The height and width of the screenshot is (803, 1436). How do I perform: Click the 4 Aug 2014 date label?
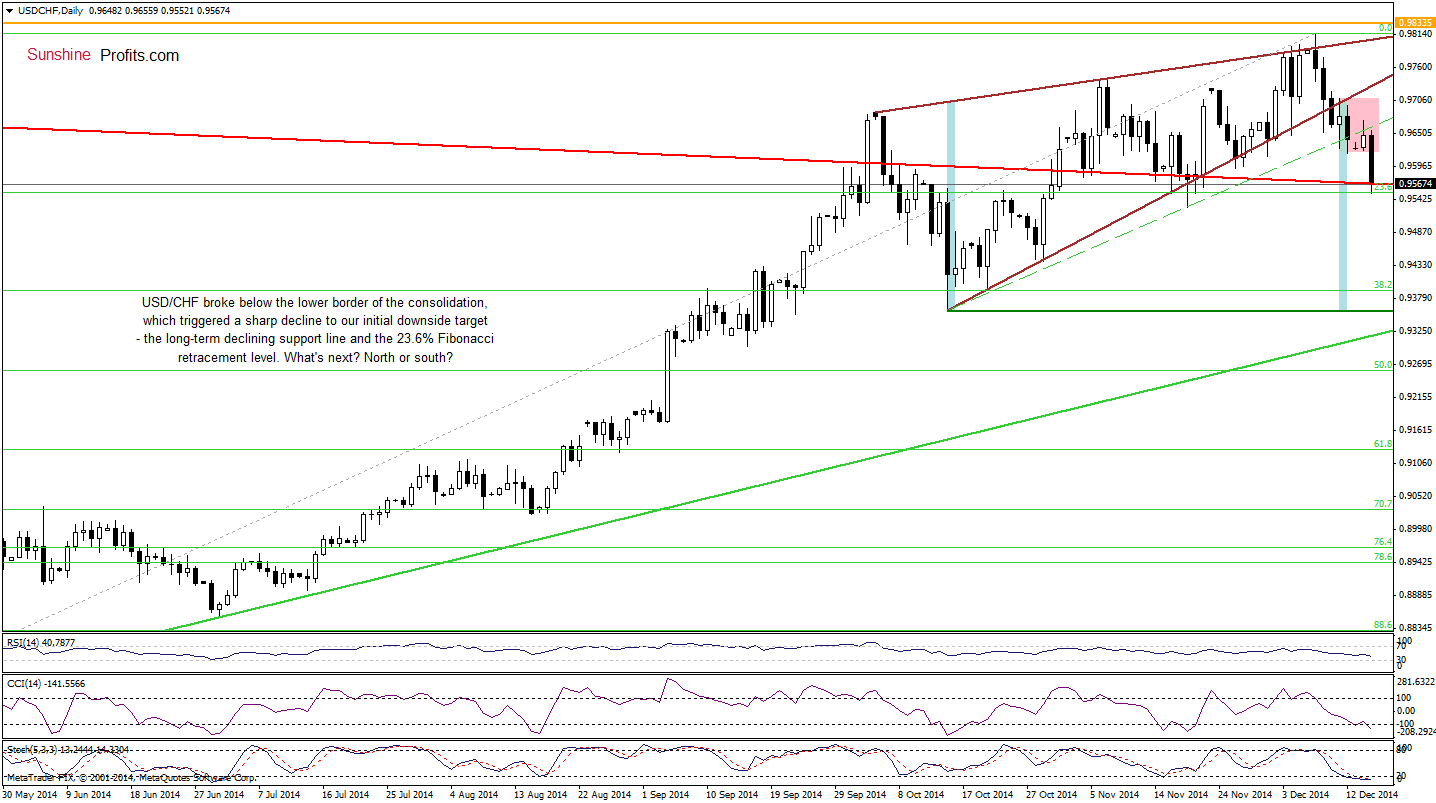[x=473, y=795]
